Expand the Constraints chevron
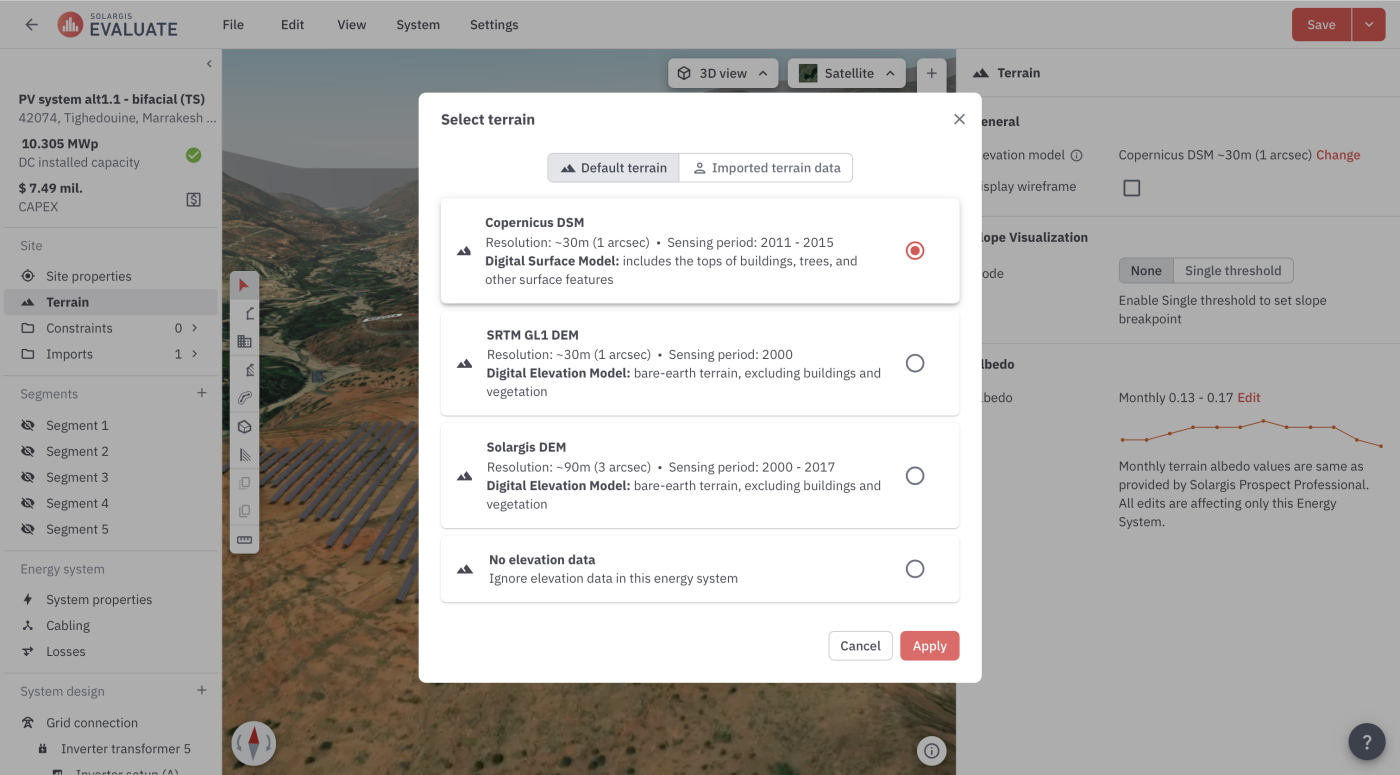Viewport: 1400px width, 775px height. pyautogui.click(x=194, y=328)
